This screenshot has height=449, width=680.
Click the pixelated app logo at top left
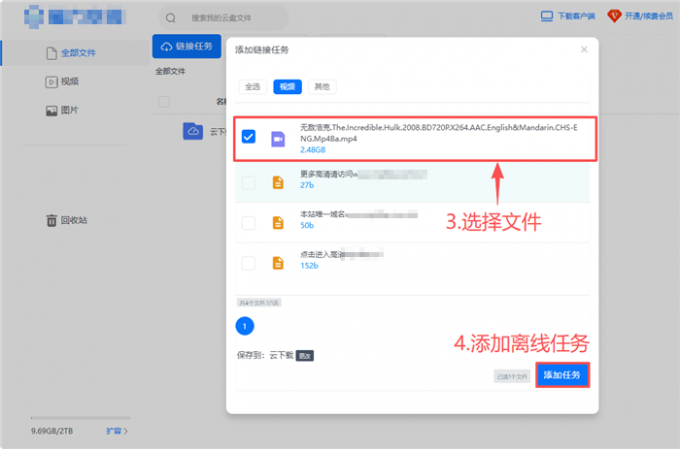(75, 17)
